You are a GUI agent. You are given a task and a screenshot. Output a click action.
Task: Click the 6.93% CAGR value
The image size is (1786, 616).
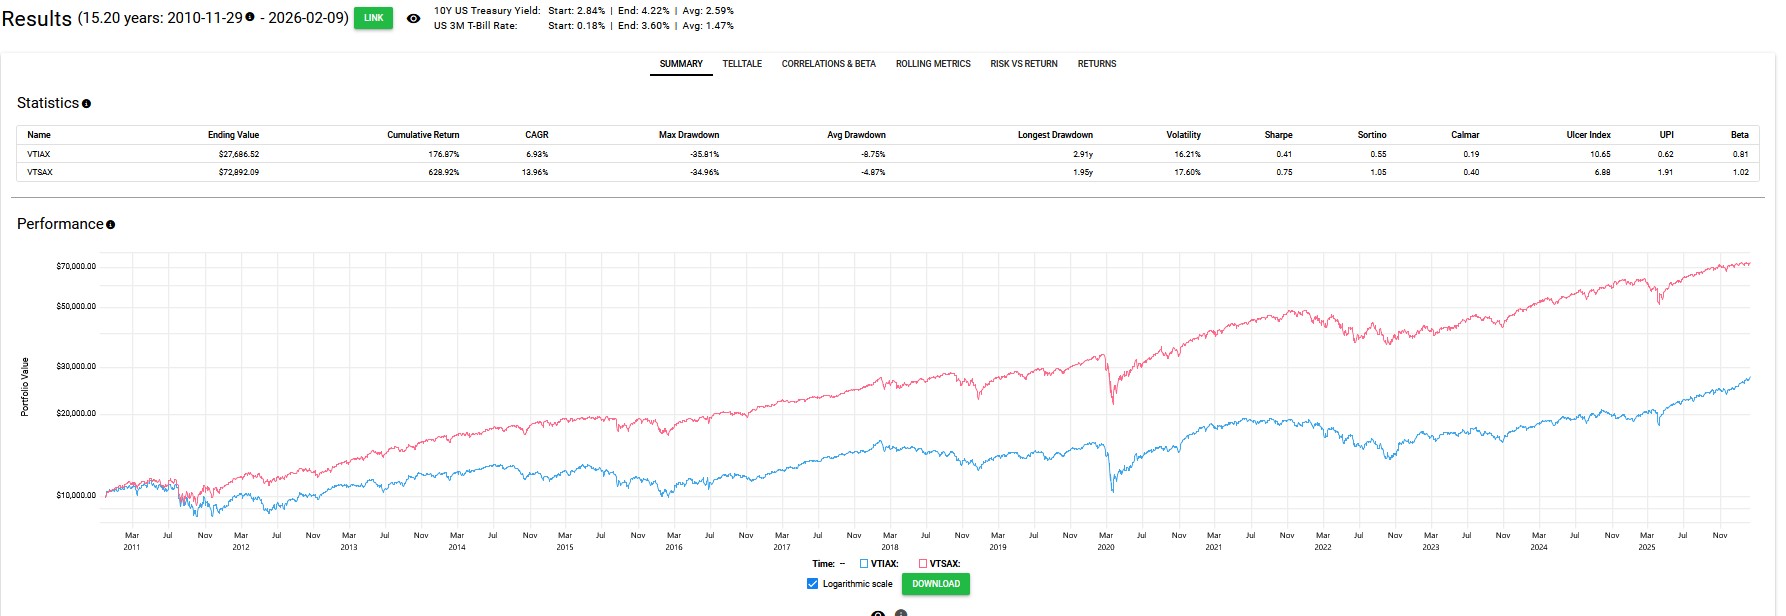pyautogui.click(x=537, y=155)
